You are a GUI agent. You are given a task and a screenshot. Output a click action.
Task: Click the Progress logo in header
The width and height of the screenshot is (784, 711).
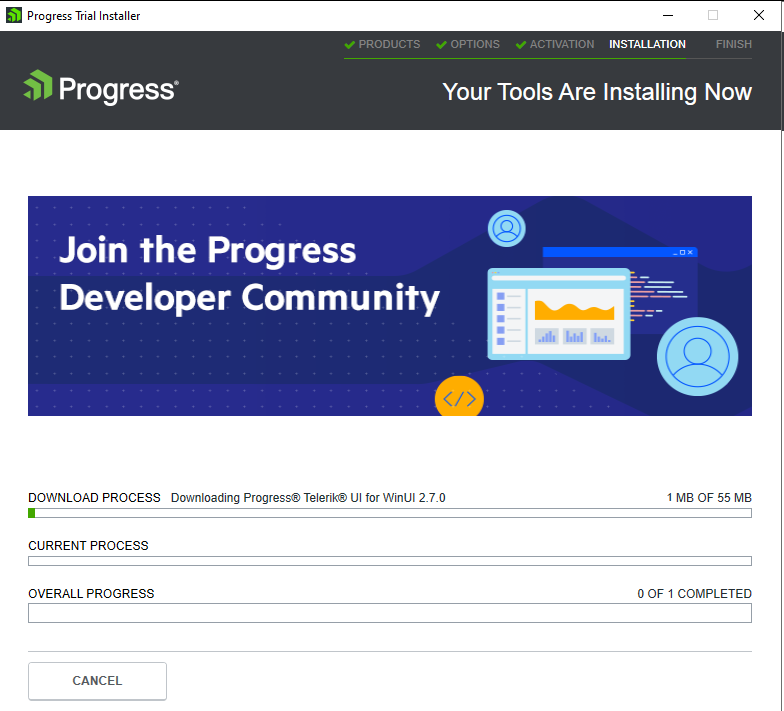coord(101,87)
